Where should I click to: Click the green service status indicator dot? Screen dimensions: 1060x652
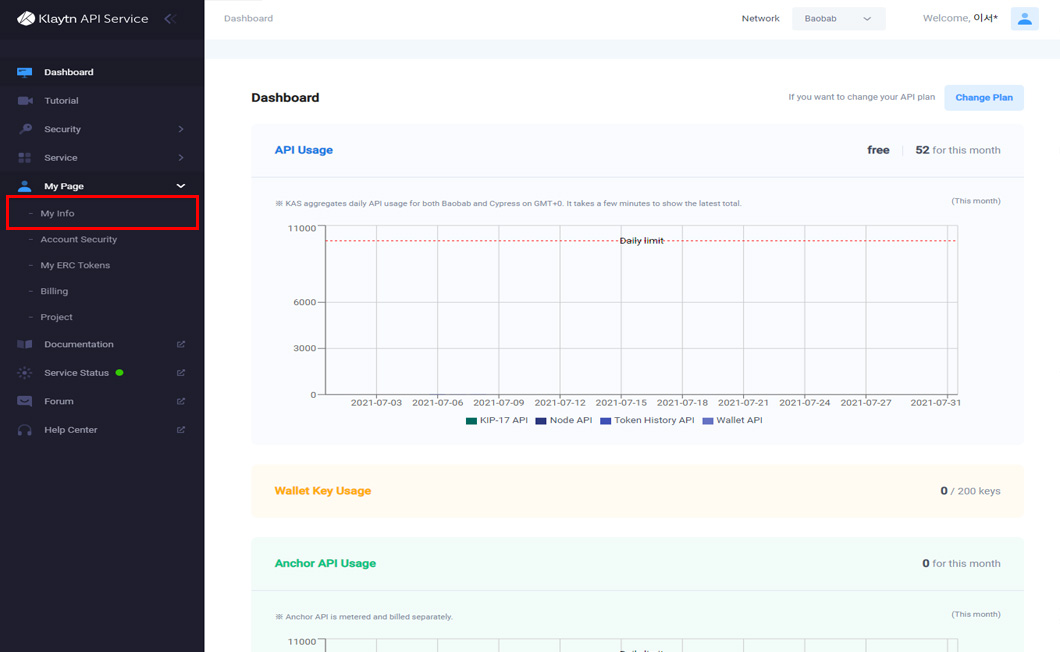point(120,373)
